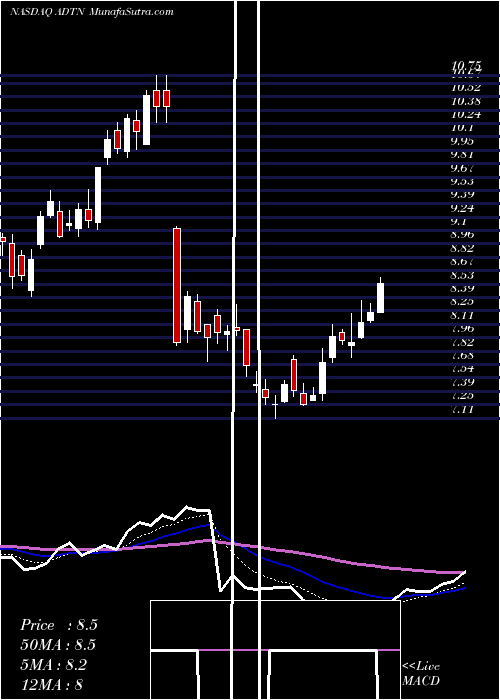500x700 pixels.
Task: Click the 50MA : 8.5 readout
Action: [58, 645]
